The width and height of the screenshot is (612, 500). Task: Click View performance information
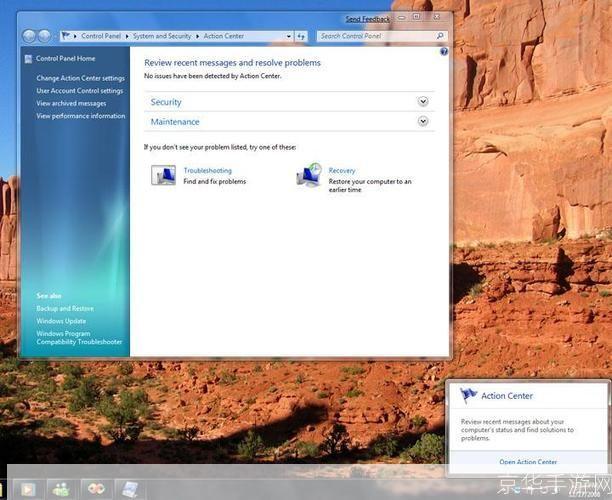click(x=81, y=116)
